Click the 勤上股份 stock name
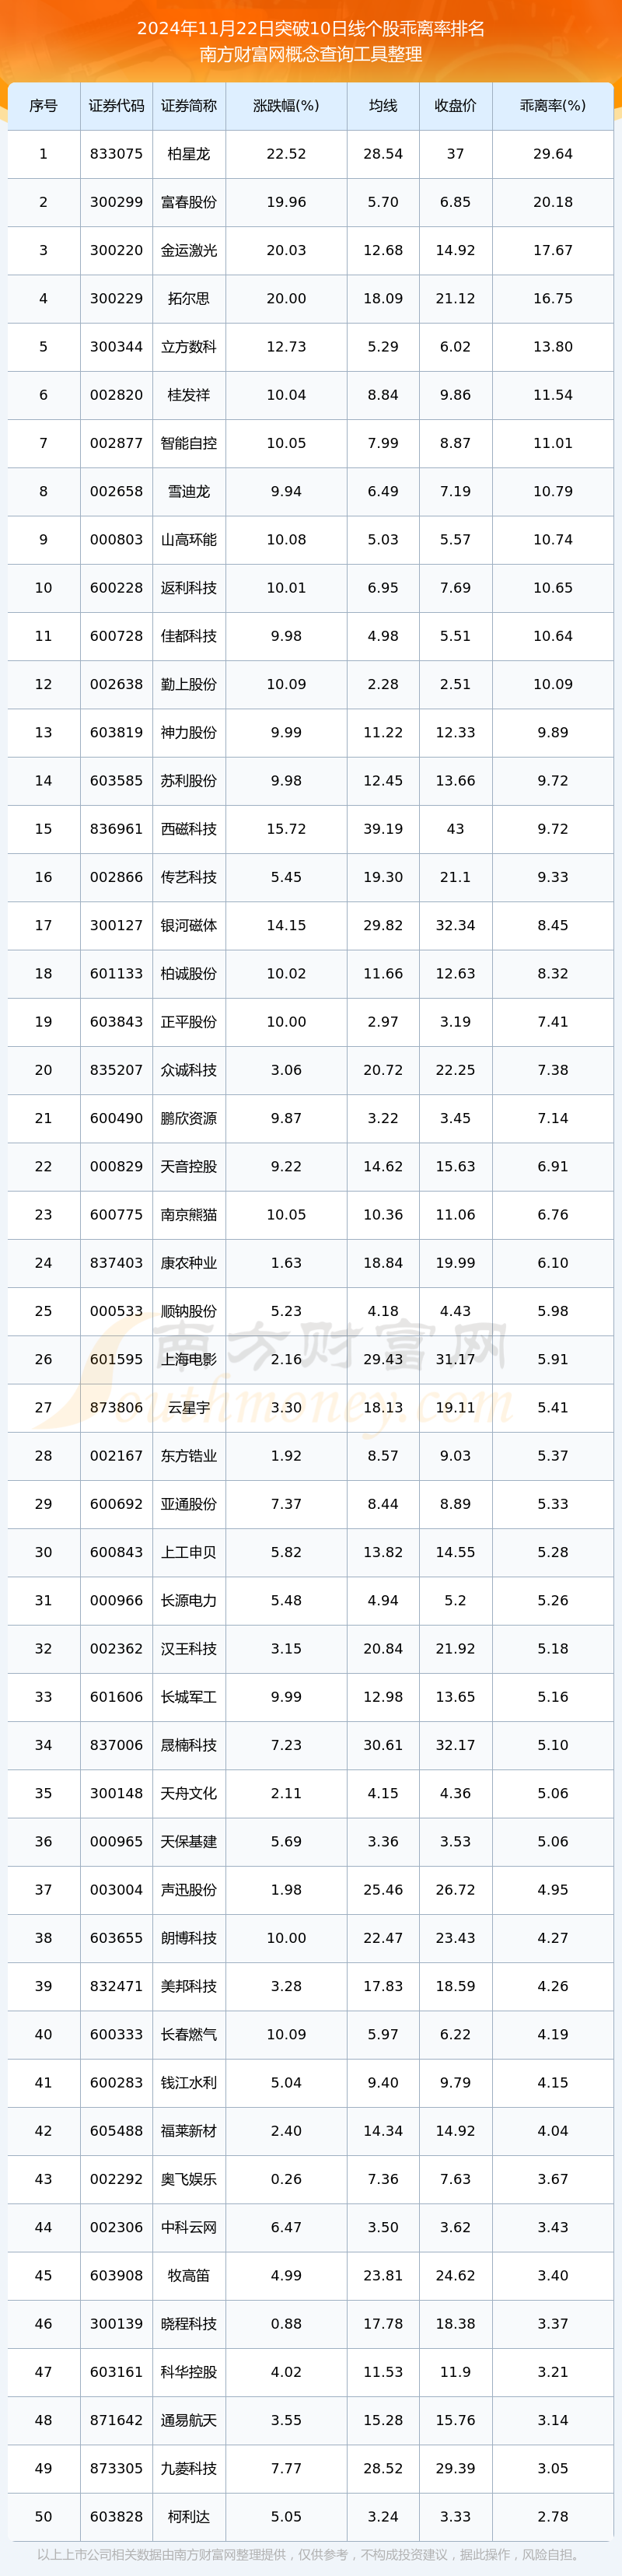Screen dimensions: 622x2576 point(189,684)
